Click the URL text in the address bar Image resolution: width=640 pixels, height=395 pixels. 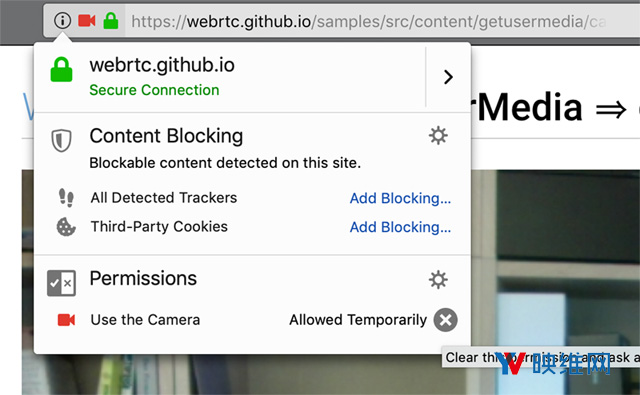[368, 21]
